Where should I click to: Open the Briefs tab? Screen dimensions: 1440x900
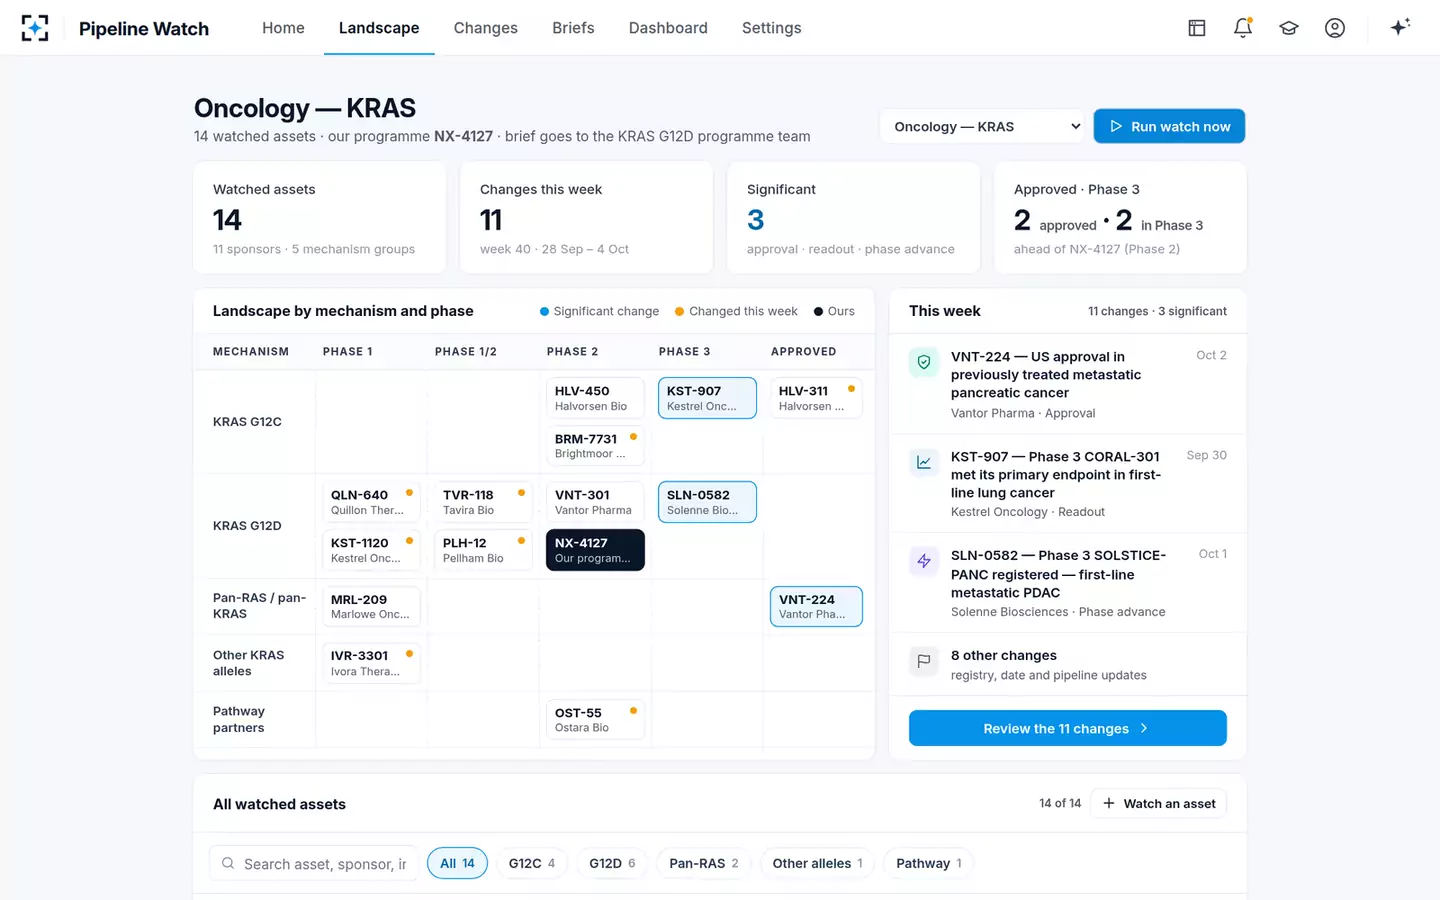(x=573, y=28)
